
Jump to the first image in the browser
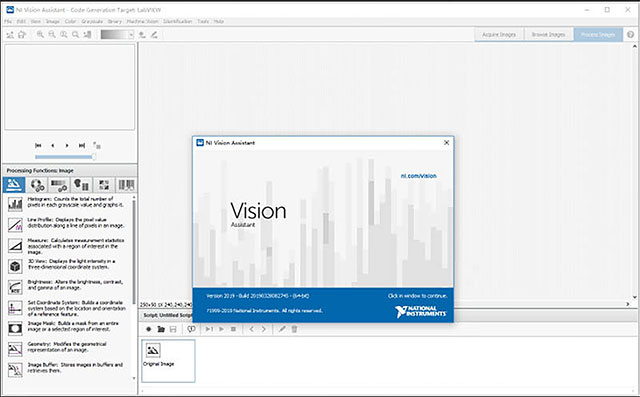pyautogui.click(x=38, y=145)
